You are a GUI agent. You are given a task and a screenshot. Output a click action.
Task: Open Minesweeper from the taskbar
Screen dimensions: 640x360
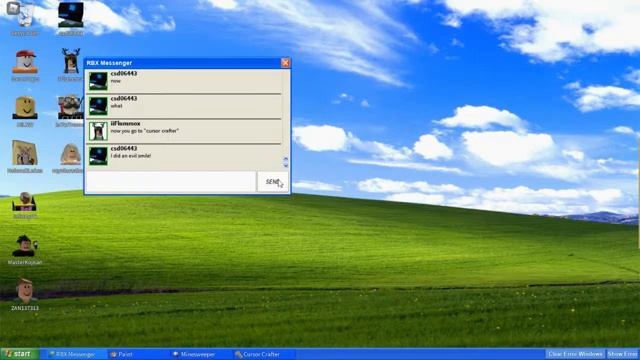201,354
